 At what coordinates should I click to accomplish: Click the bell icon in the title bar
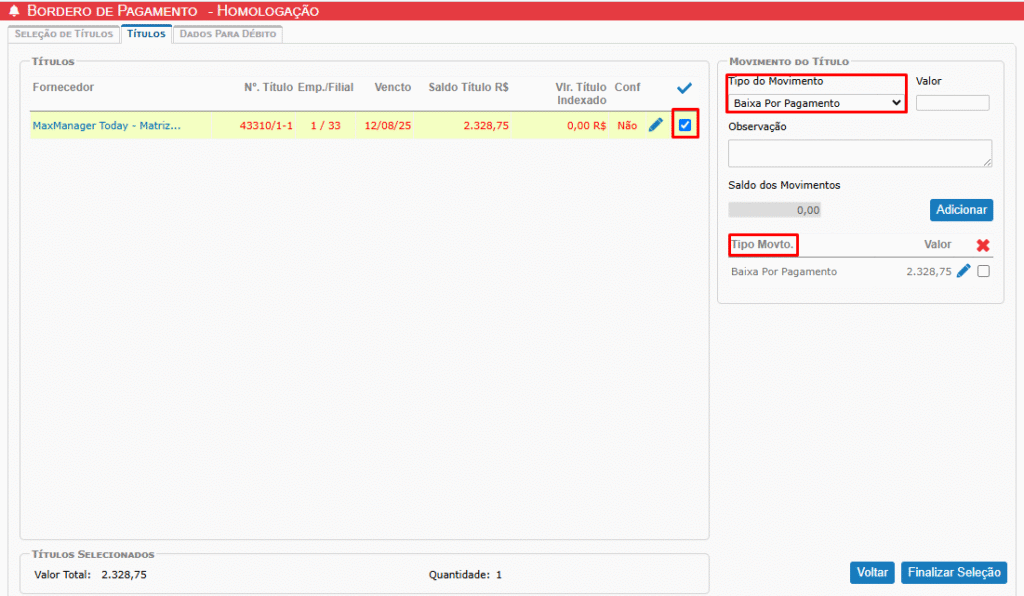click(14, 11)
